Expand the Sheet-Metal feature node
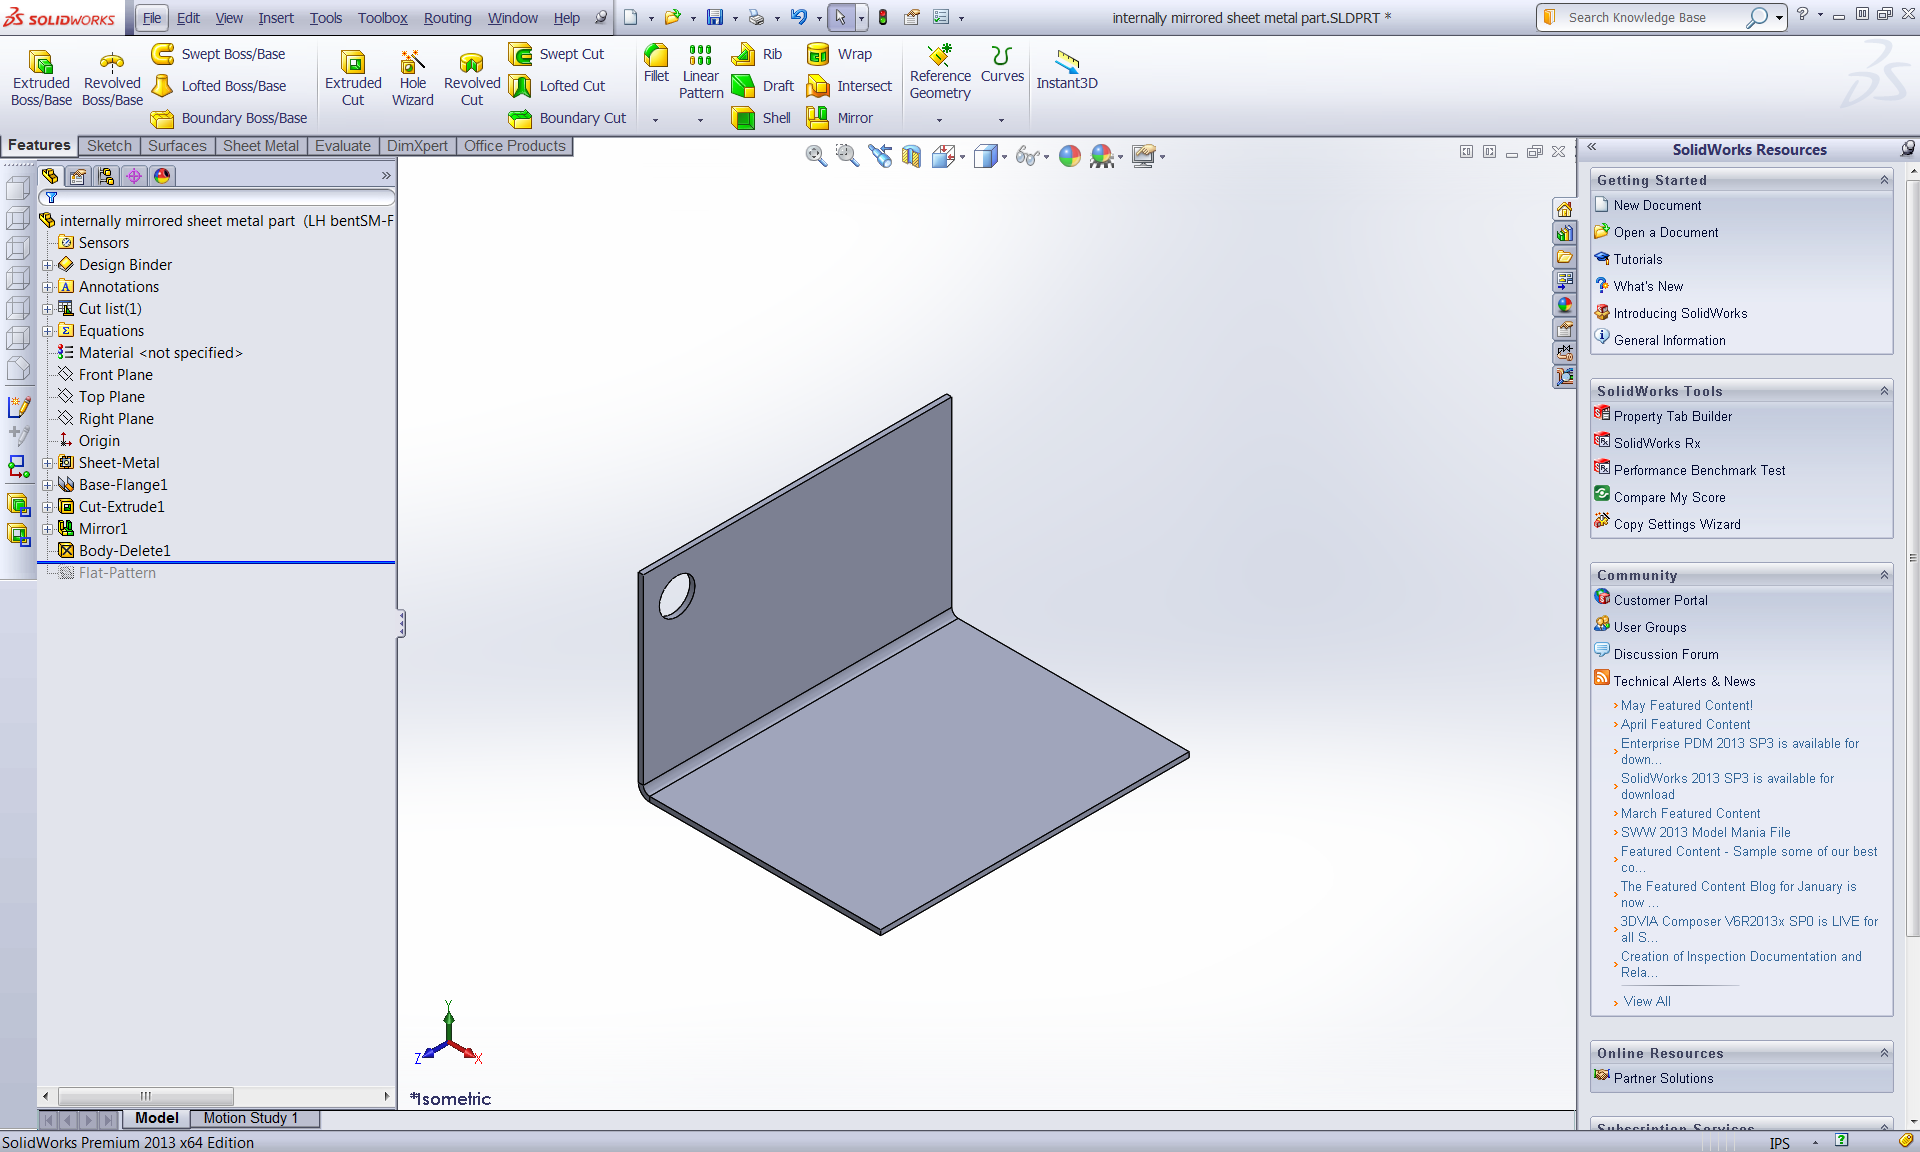1920x1152 pixels. pos(47,463)
